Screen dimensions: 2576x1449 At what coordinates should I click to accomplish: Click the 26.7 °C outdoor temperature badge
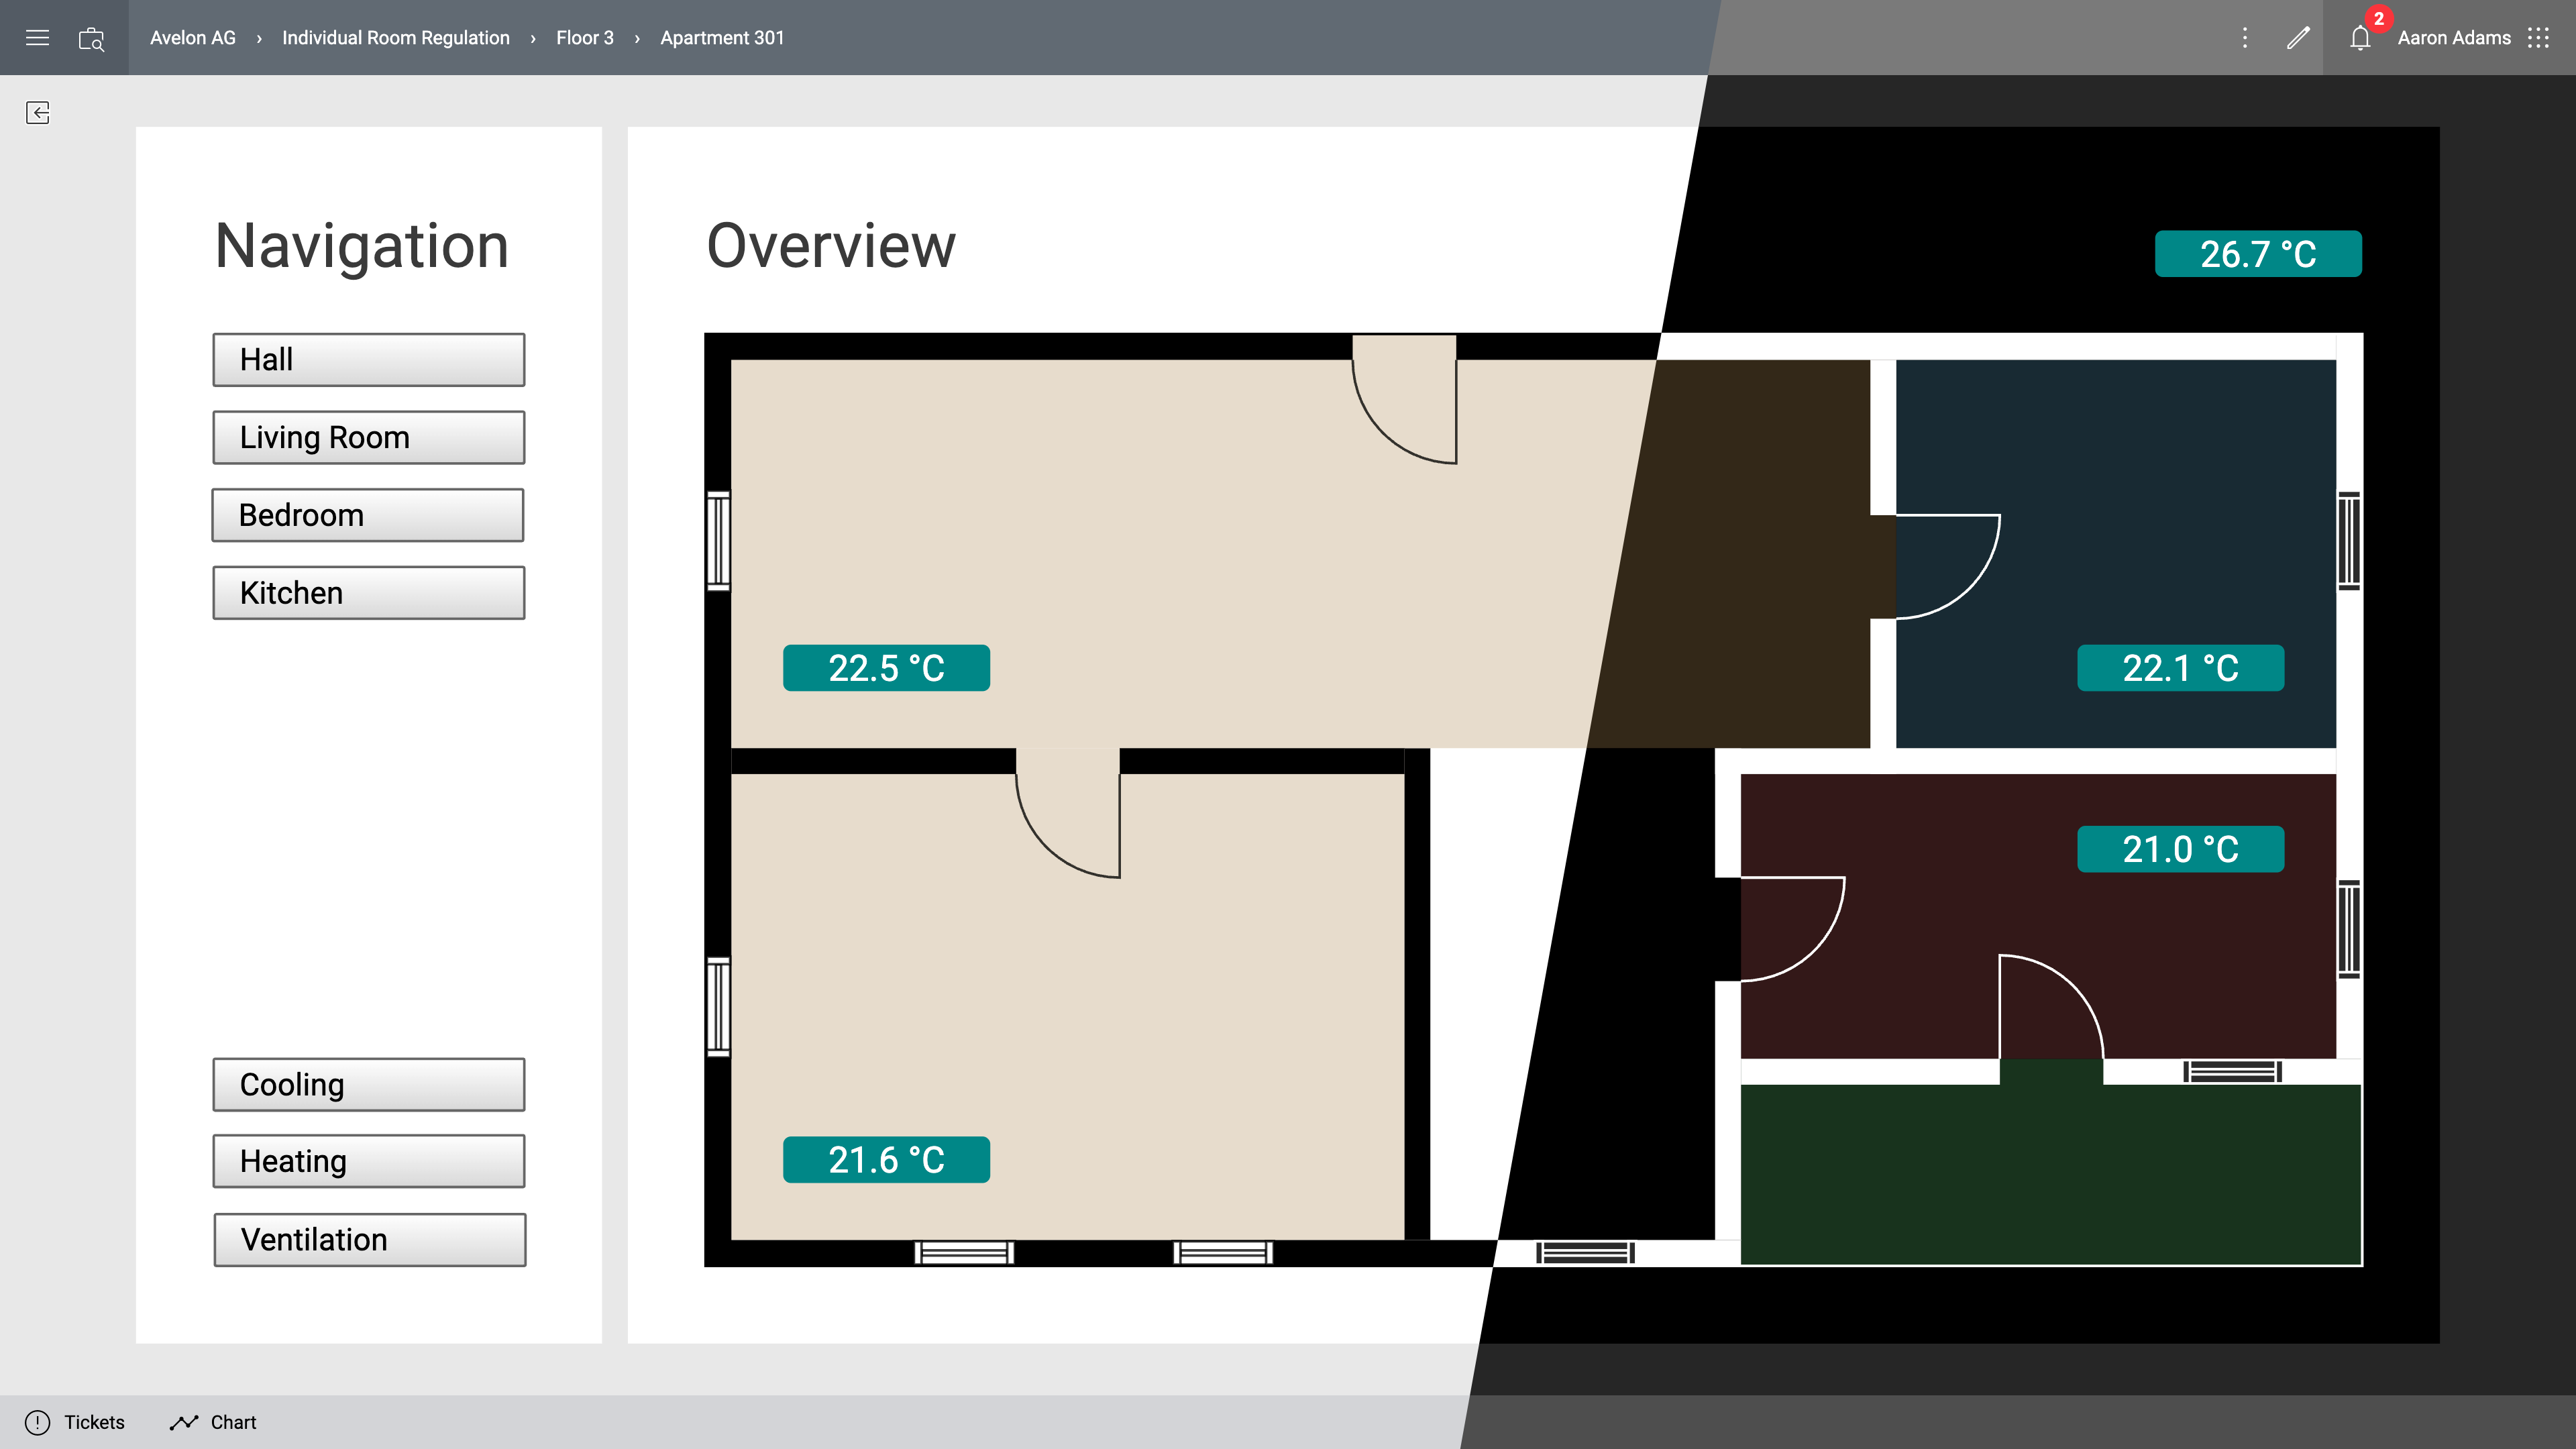(2258, 254)
